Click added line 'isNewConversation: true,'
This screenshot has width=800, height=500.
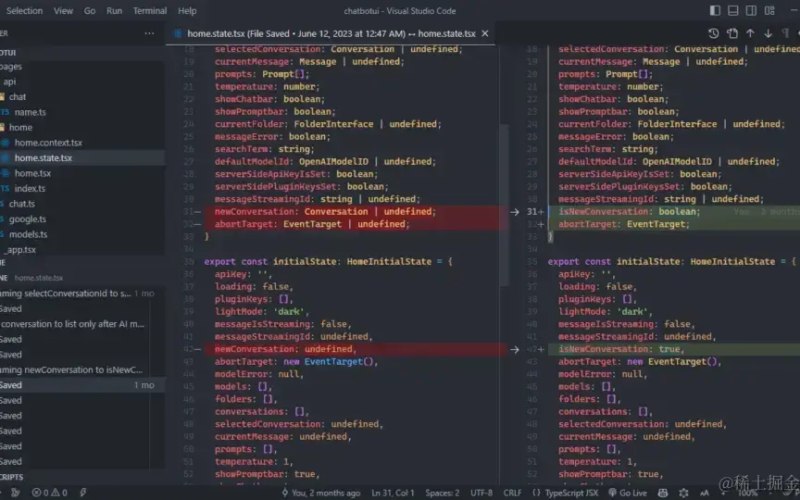[621, 349]
